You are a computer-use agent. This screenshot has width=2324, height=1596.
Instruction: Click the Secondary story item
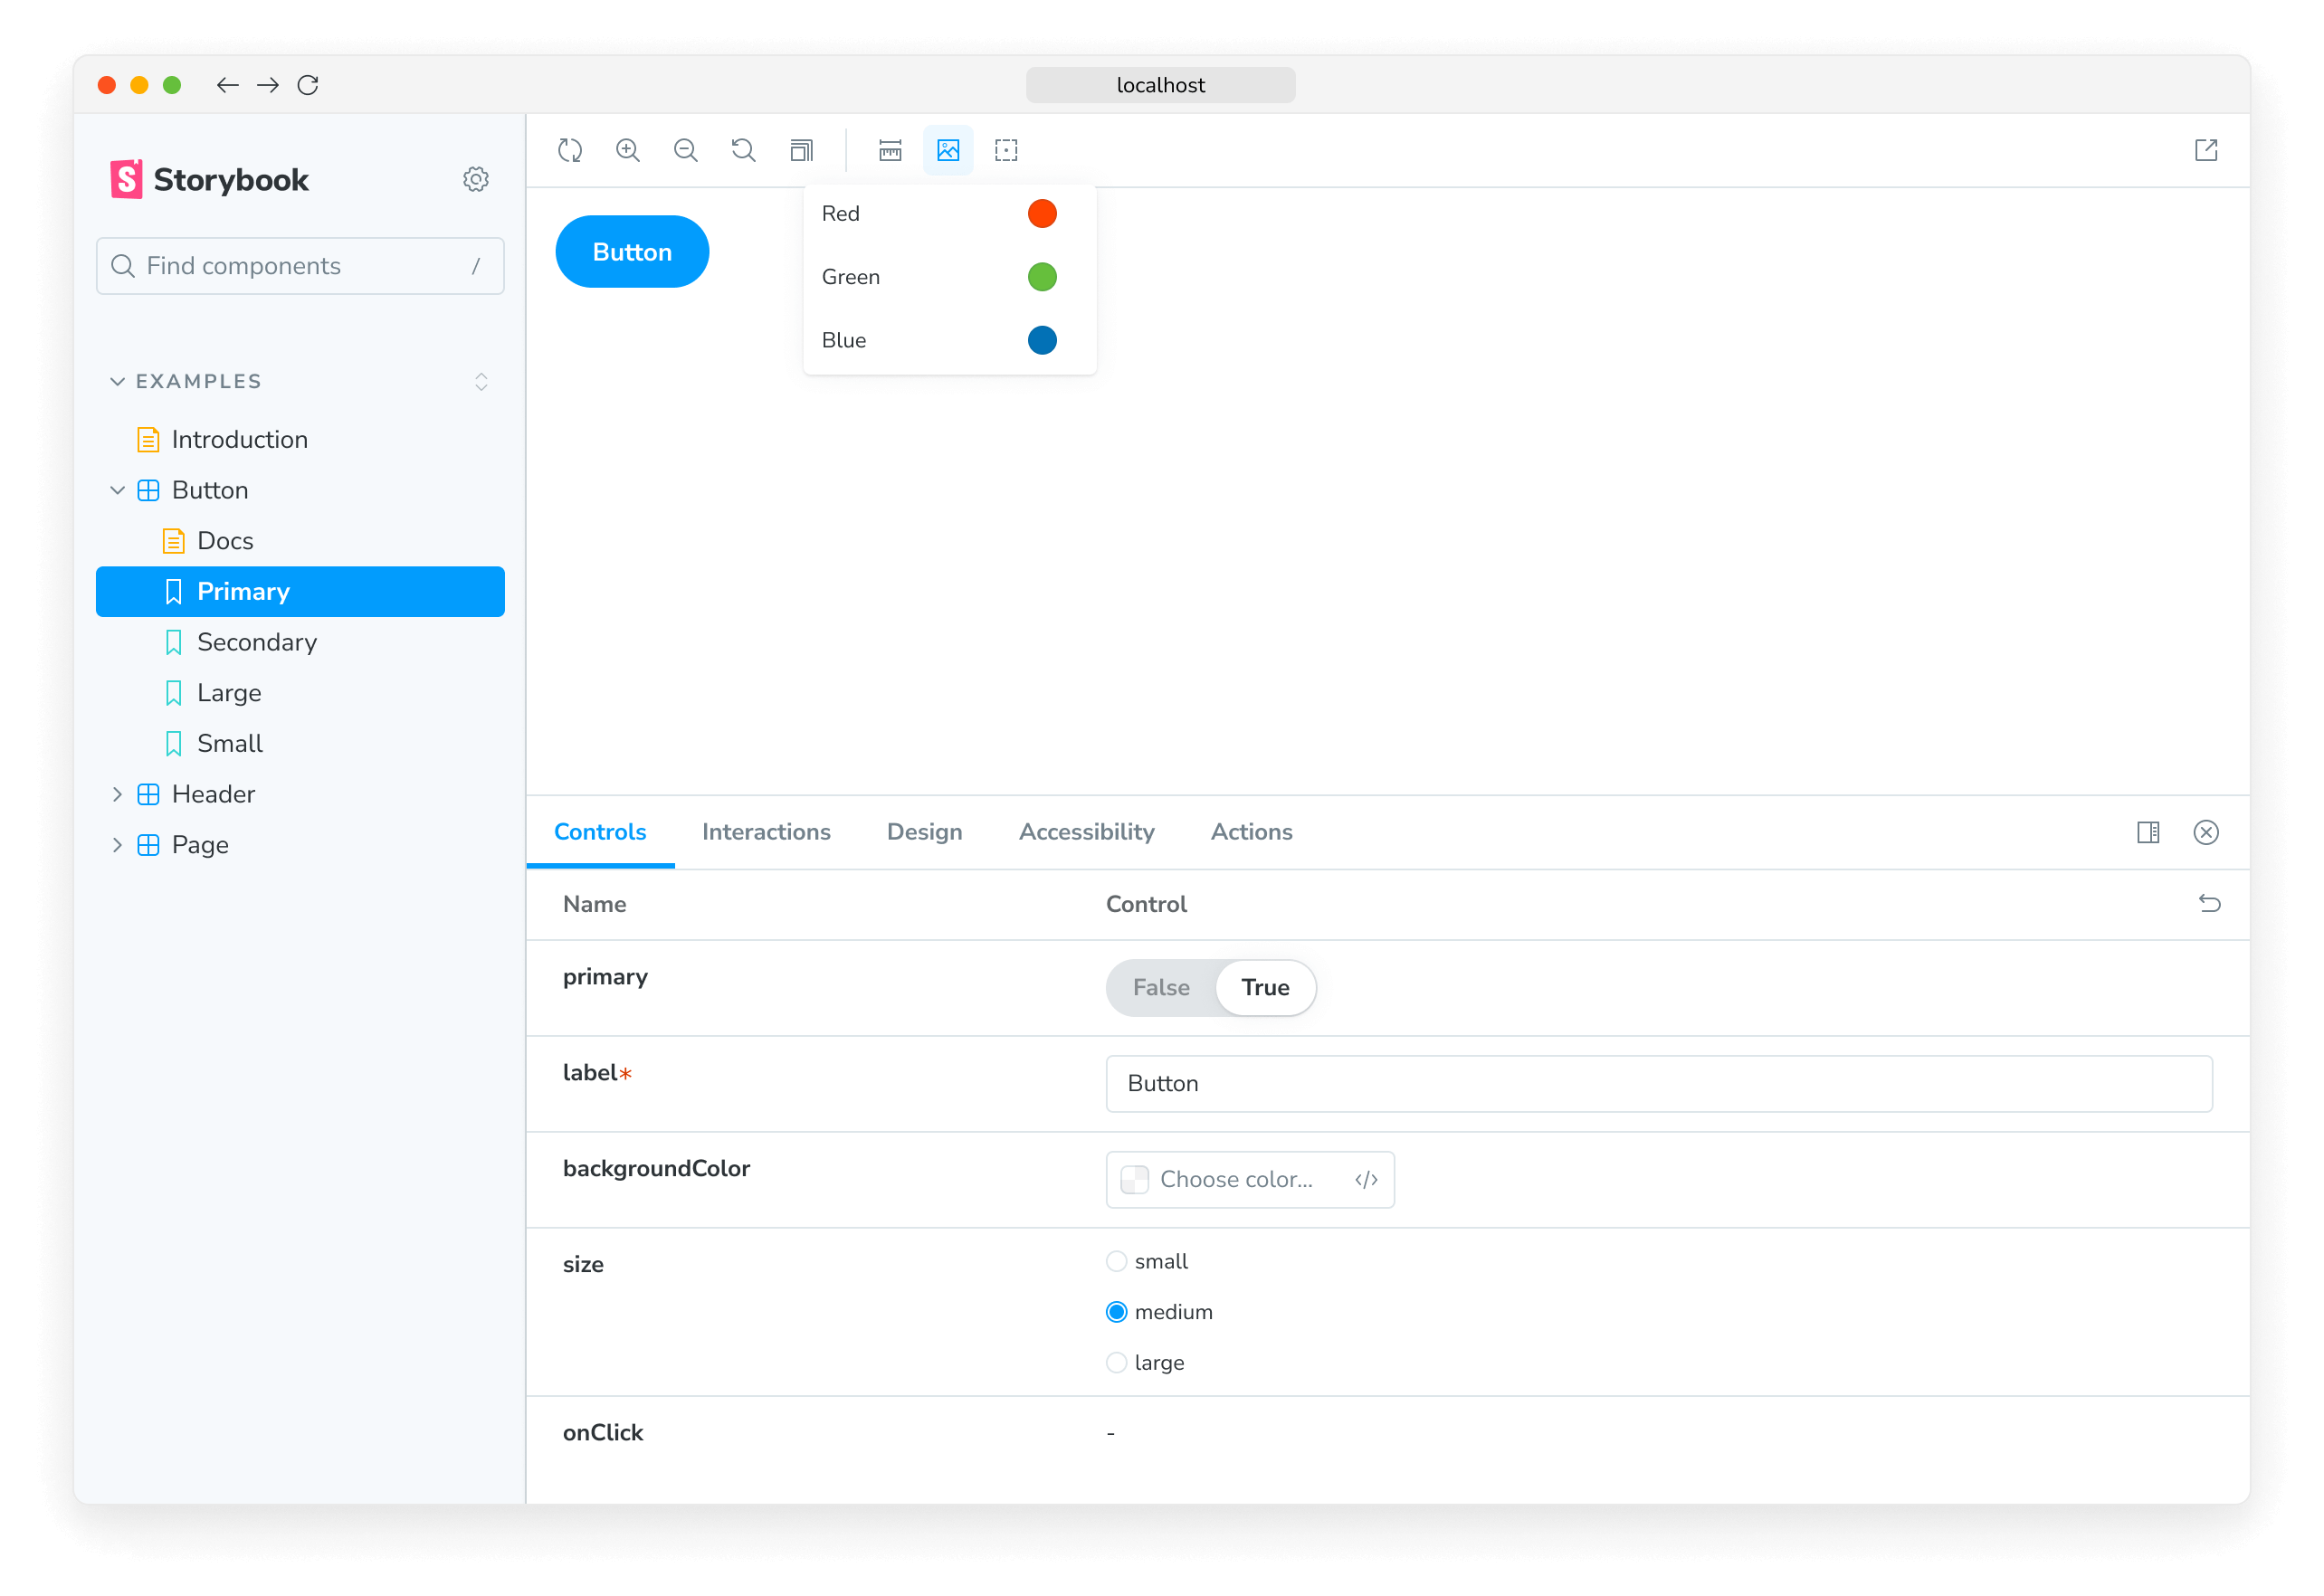click(256, 641)
